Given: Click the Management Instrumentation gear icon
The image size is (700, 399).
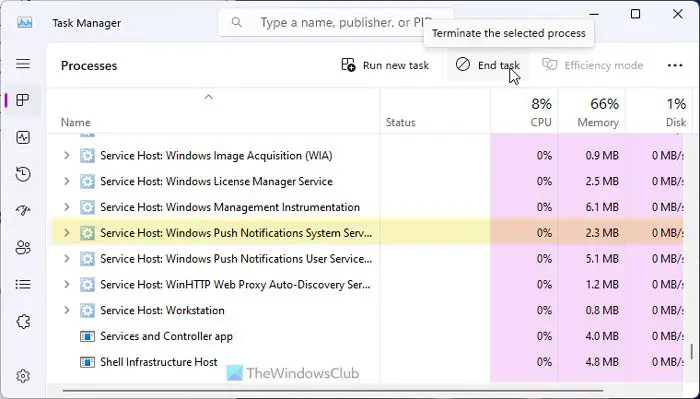Looking at the screenshot, I should (x=87, y=207).
